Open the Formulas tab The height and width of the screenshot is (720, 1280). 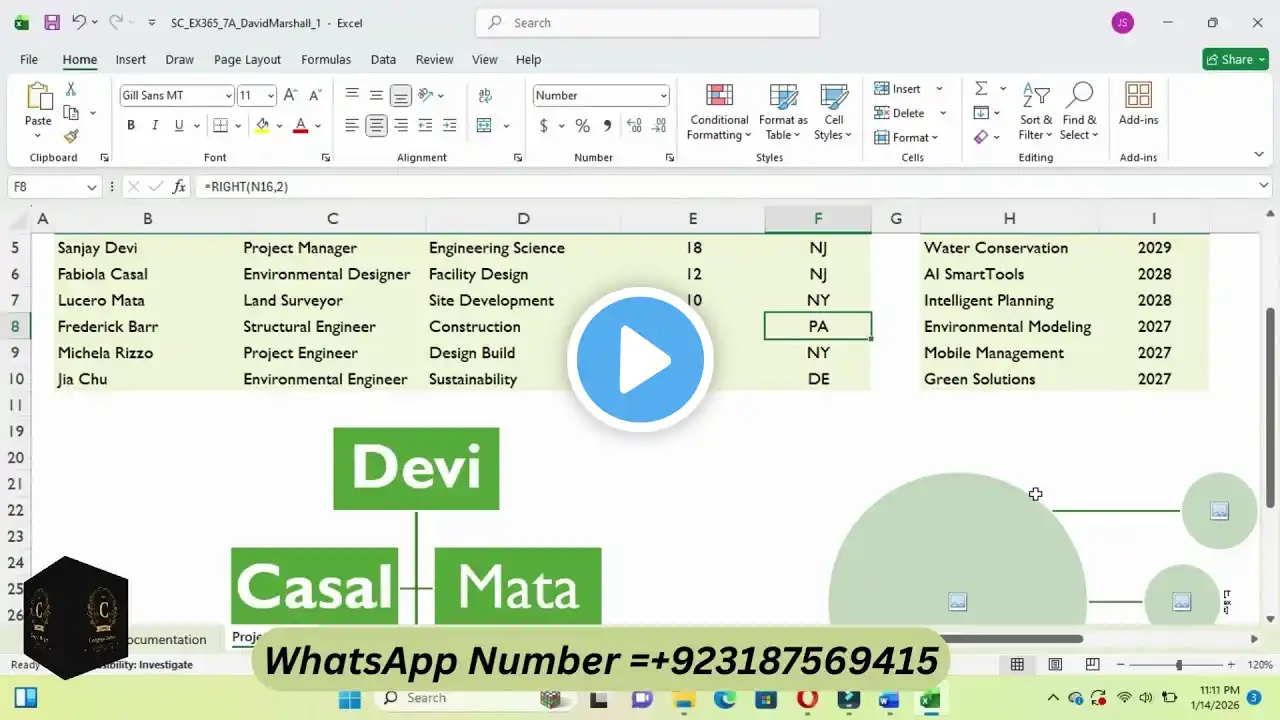(x=326, y=60)
